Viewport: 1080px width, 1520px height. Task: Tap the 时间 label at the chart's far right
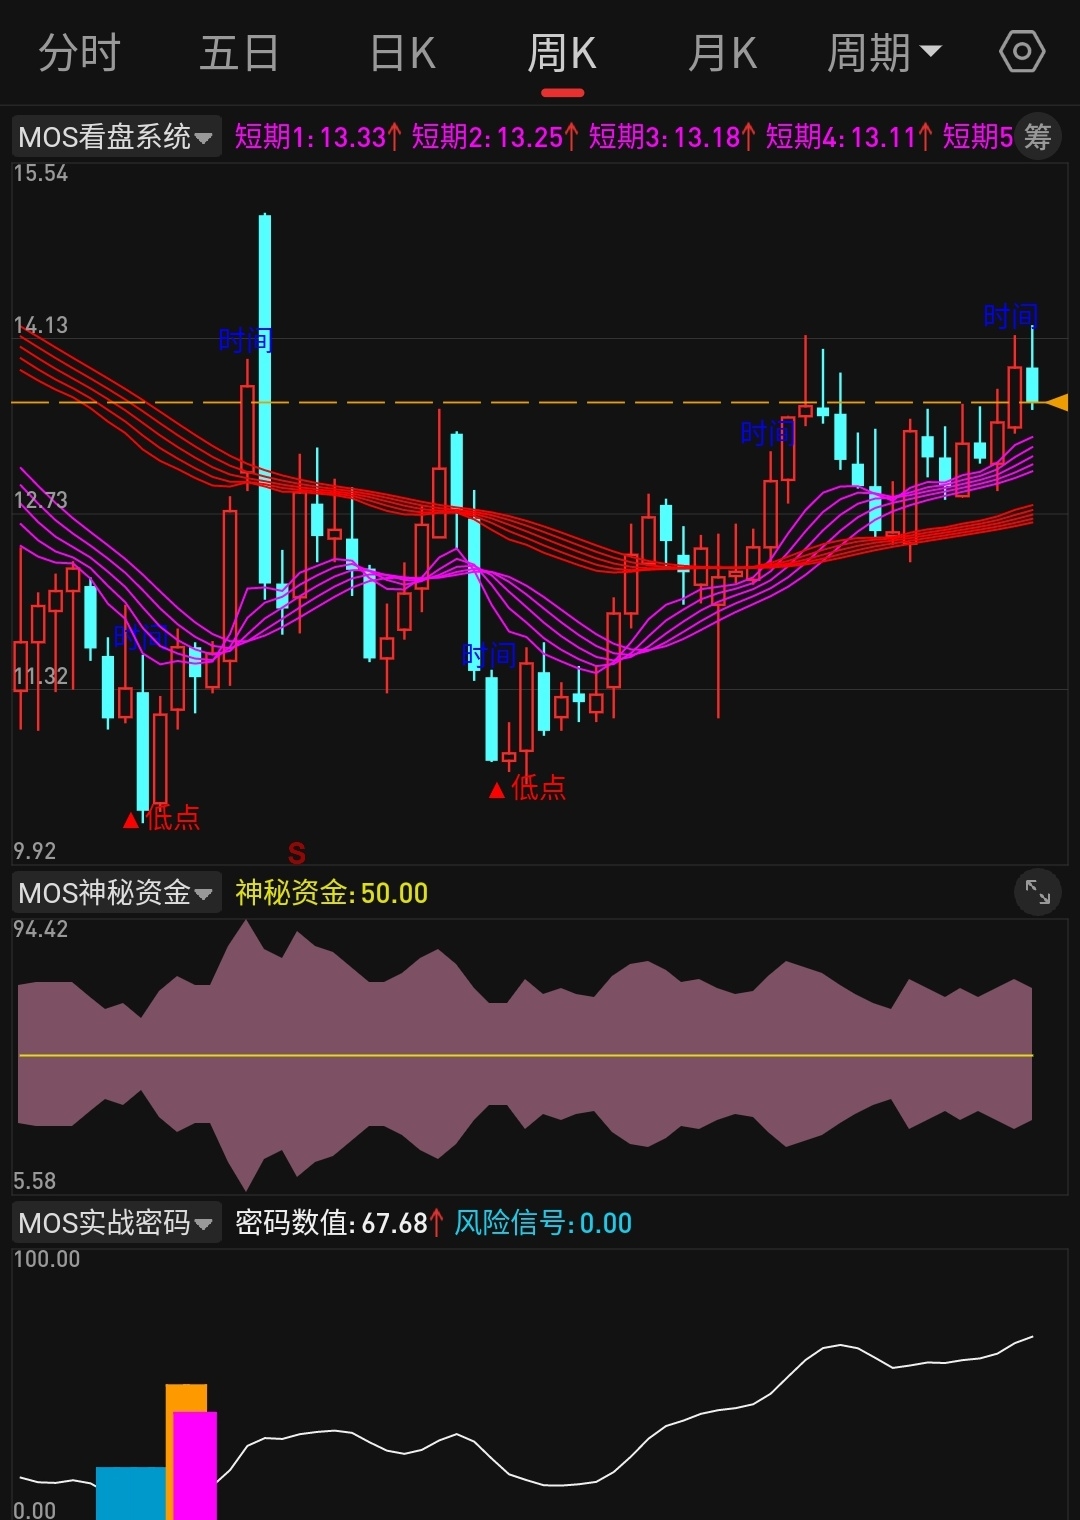click(1010, 317)
